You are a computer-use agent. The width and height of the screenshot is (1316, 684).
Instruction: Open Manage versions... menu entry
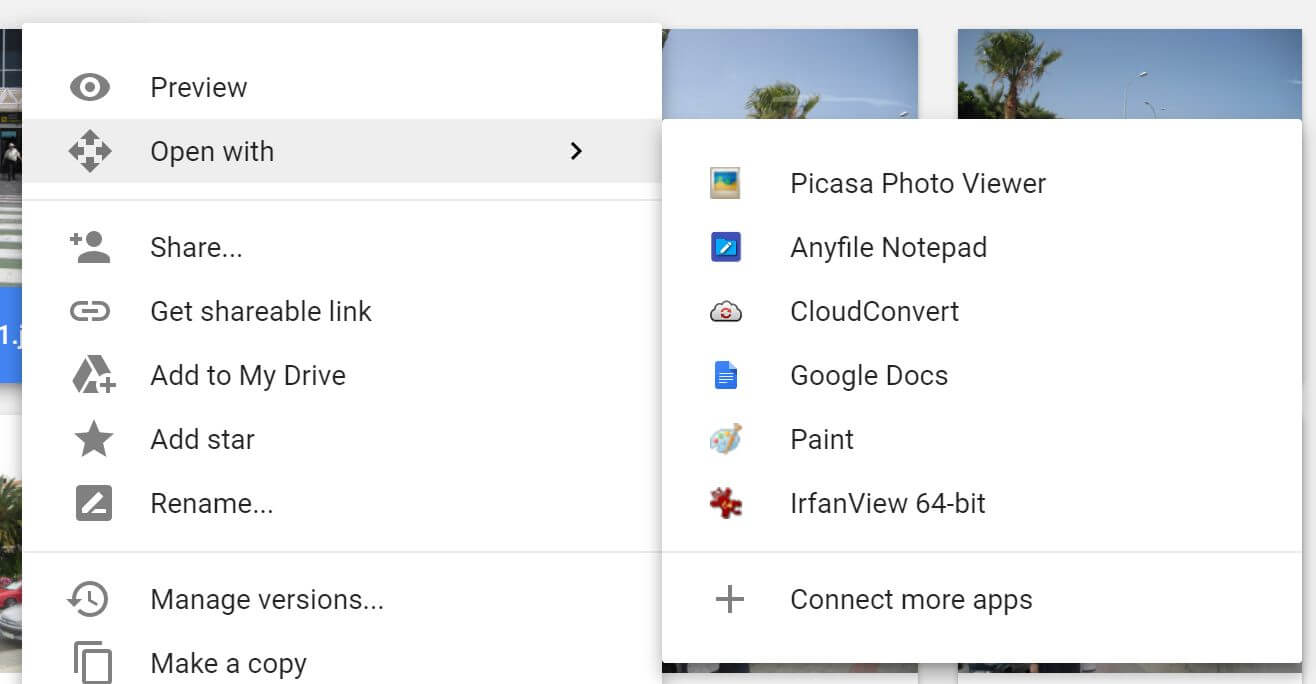pos(266,600)
